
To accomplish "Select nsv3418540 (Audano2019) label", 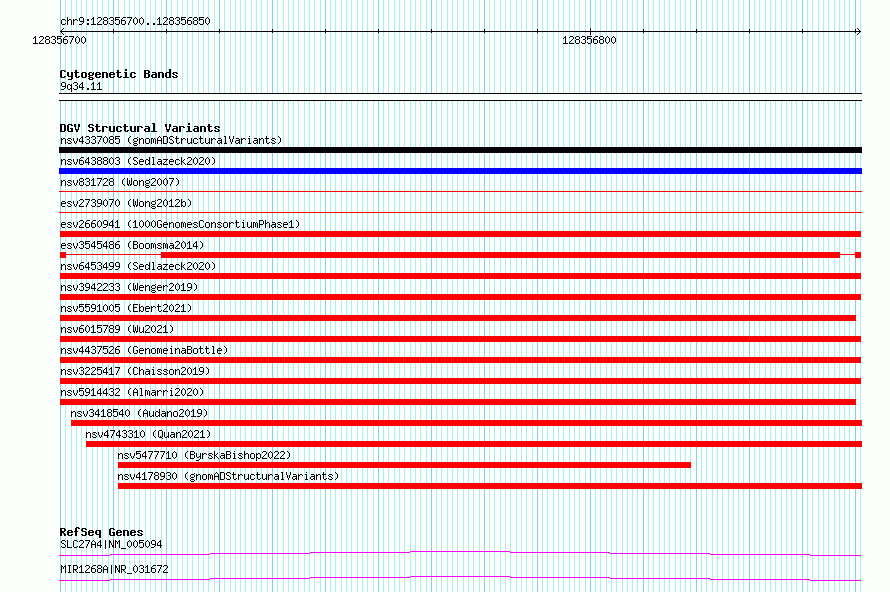I will click(139, 413).
